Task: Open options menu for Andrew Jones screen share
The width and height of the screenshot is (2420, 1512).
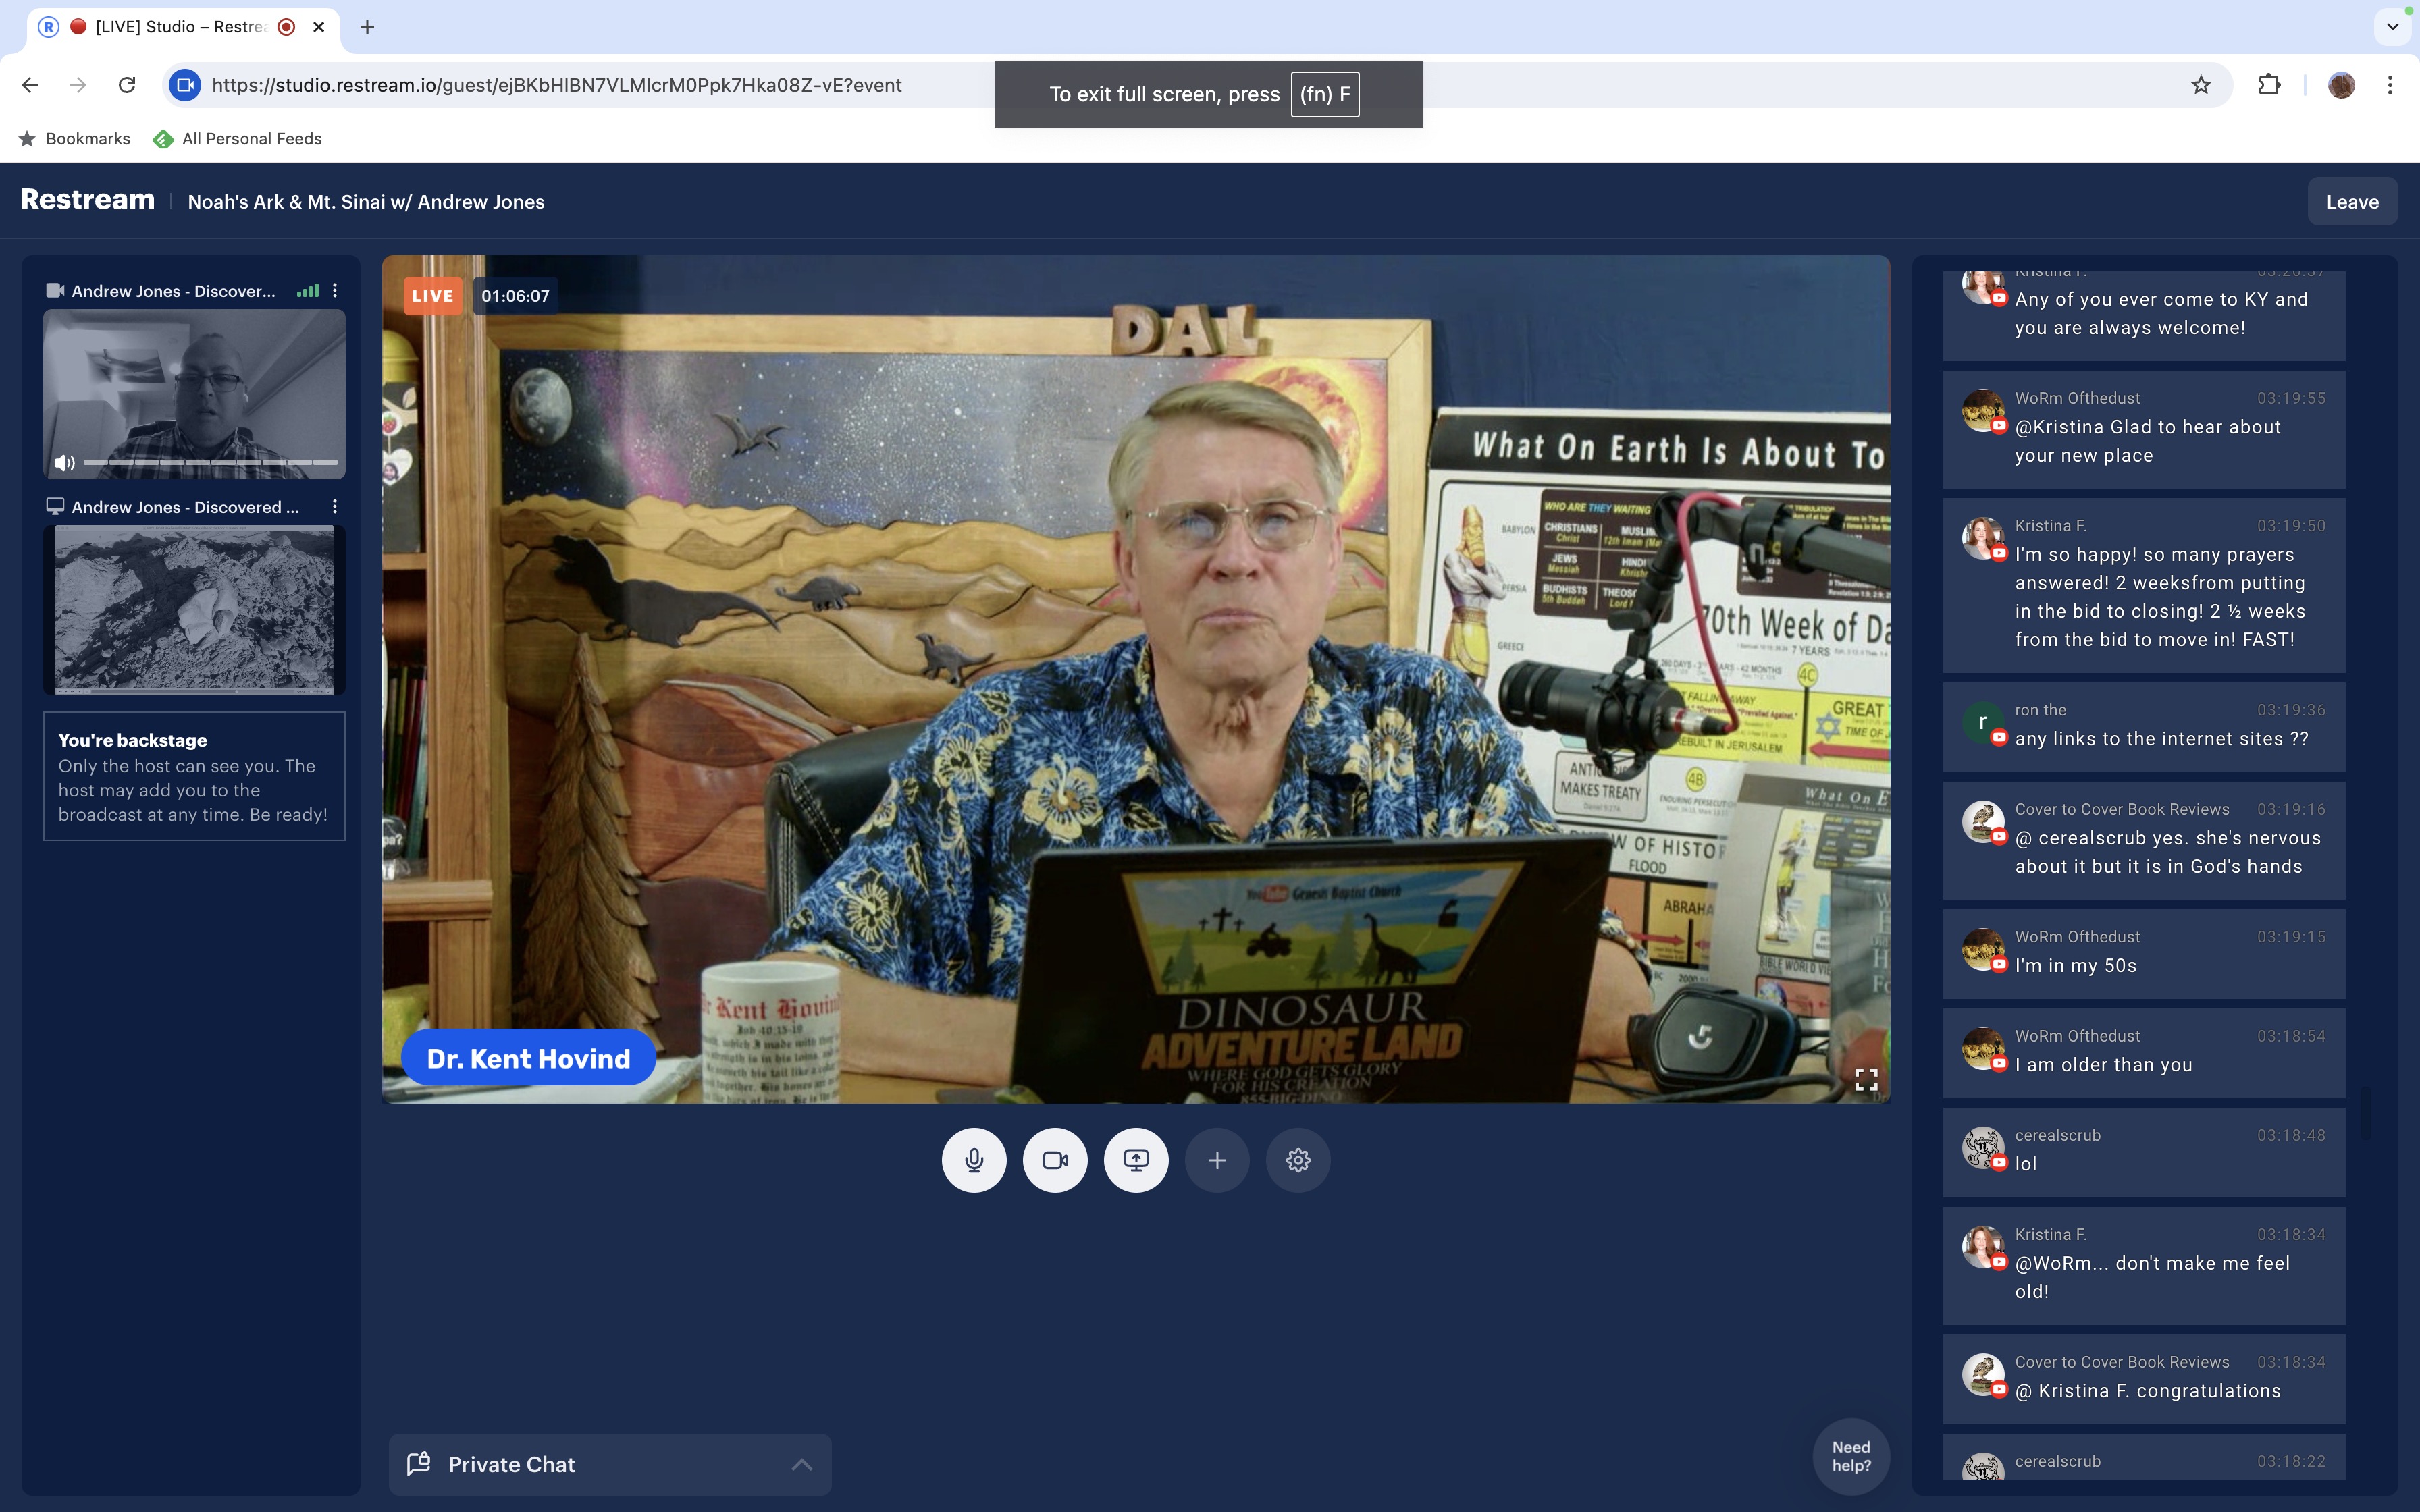Action: click(335, 507)
